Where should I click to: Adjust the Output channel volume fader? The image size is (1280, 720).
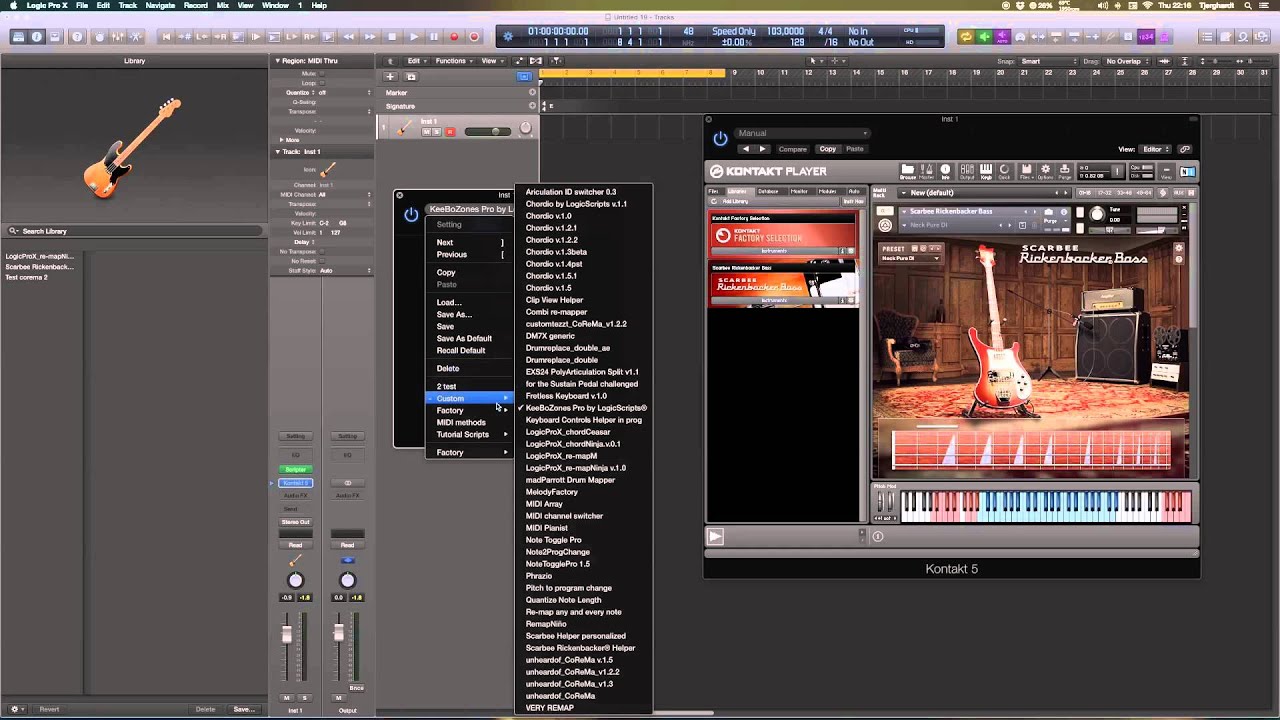(x=339, y=633)
